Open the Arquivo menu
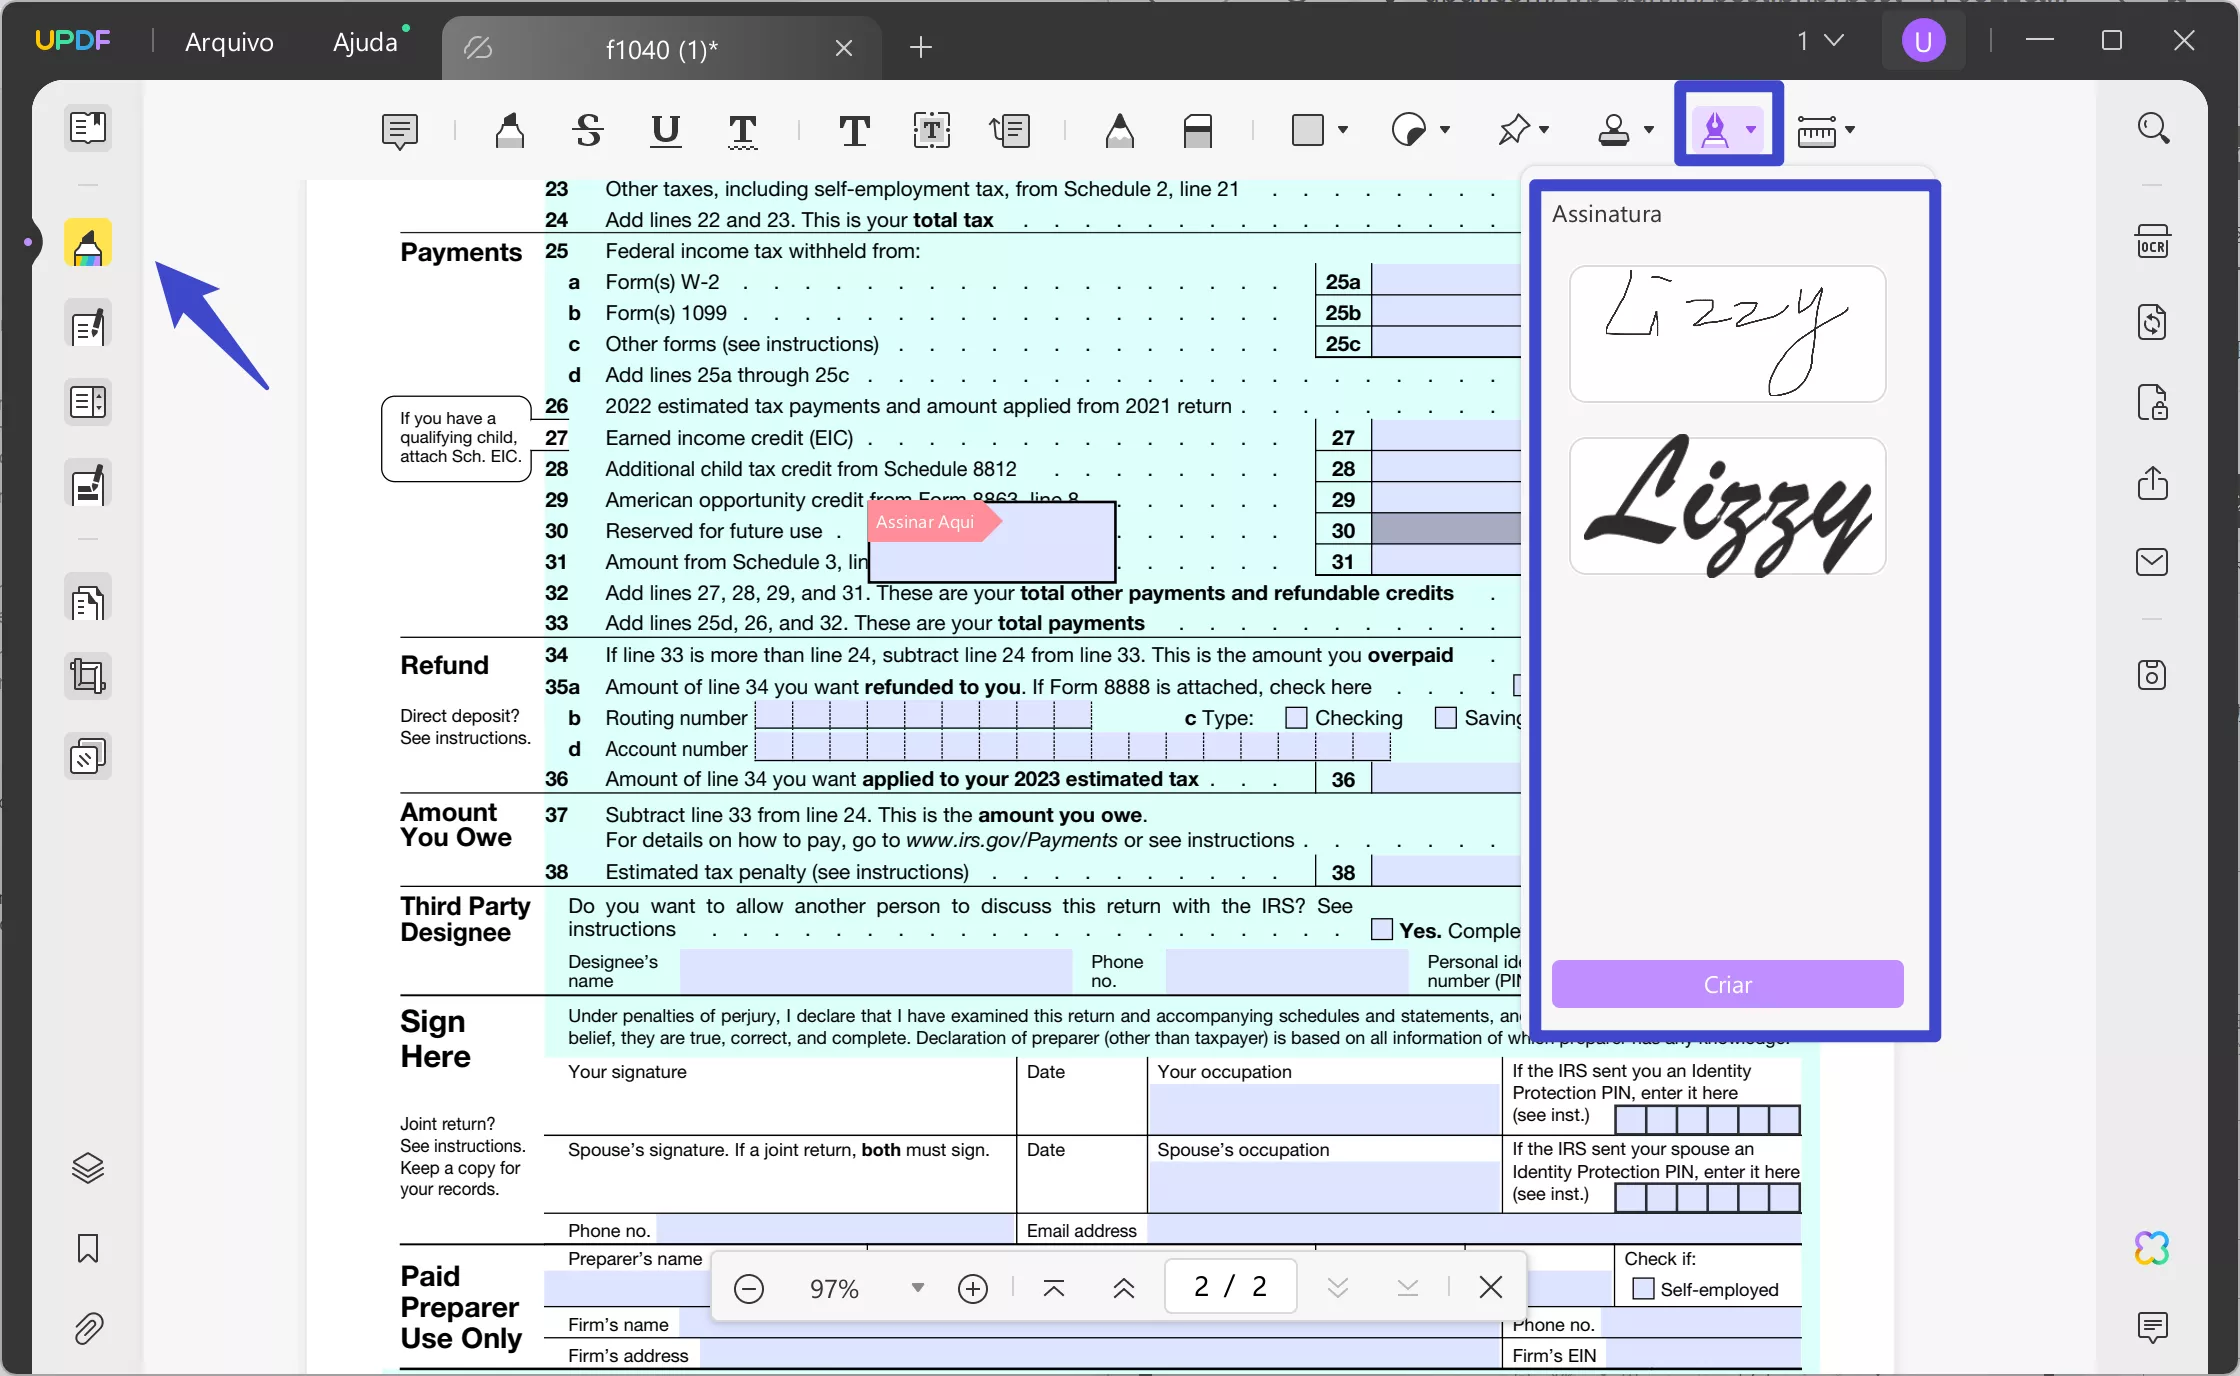The width and height of the screenshot is (2240, 1376). pos(228,42)
